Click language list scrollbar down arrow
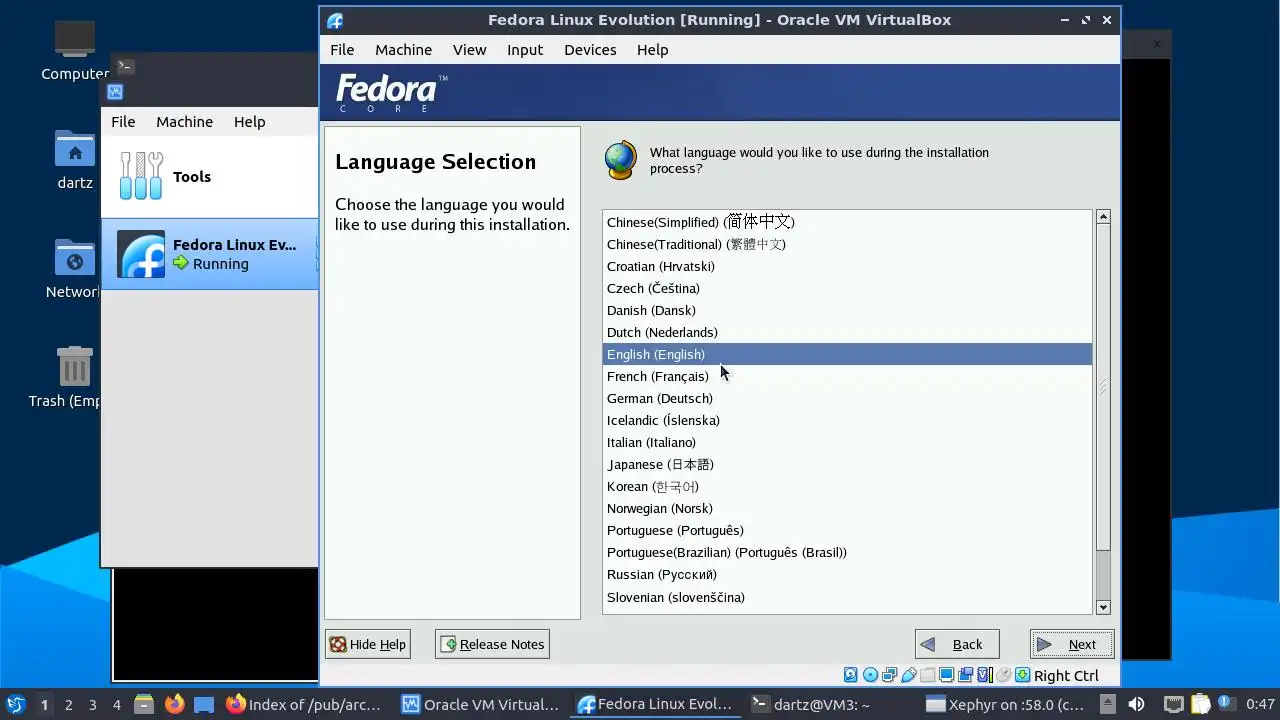 tap(1103, 607)
